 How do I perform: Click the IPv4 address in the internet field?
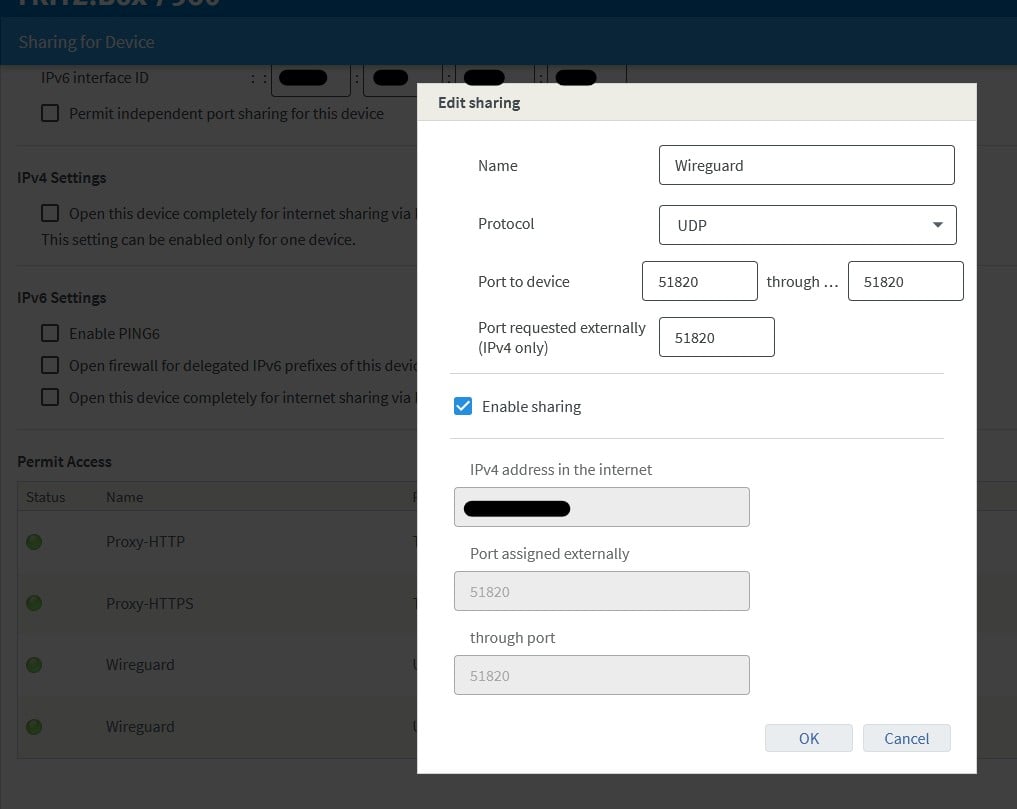click(601, 507)
